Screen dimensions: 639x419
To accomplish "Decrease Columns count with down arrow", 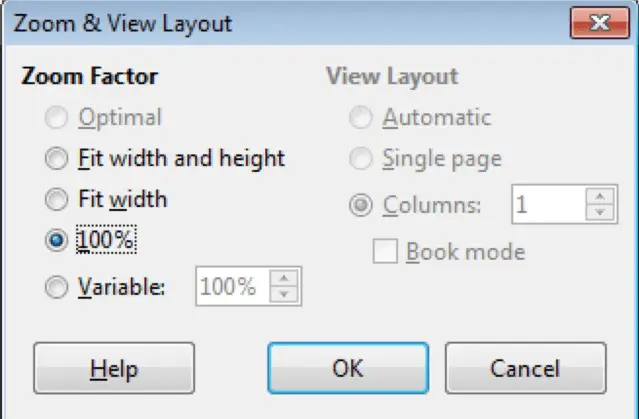I will [x=600, y=213].
